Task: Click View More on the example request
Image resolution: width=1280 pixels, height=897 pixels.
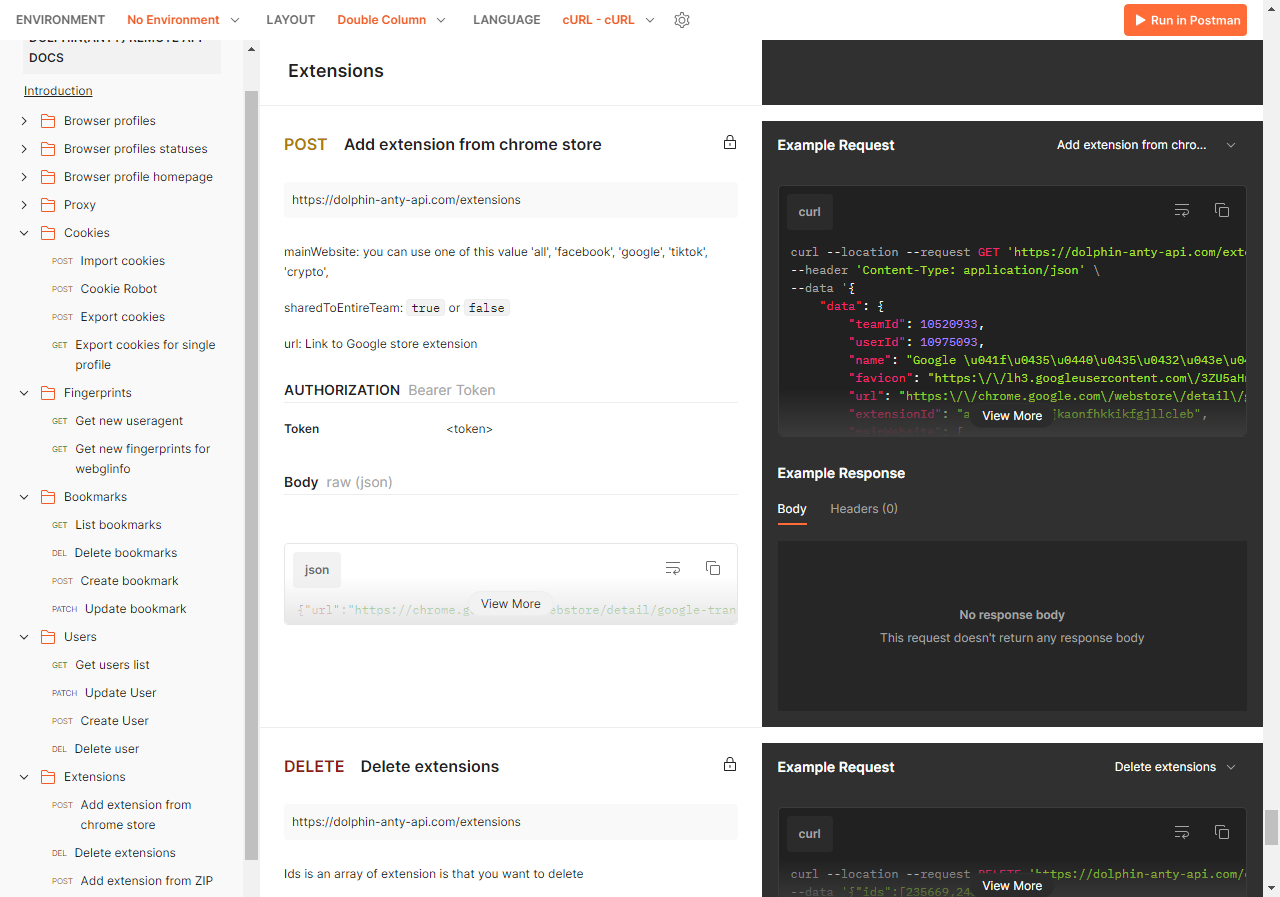Action: point(1011,416)
